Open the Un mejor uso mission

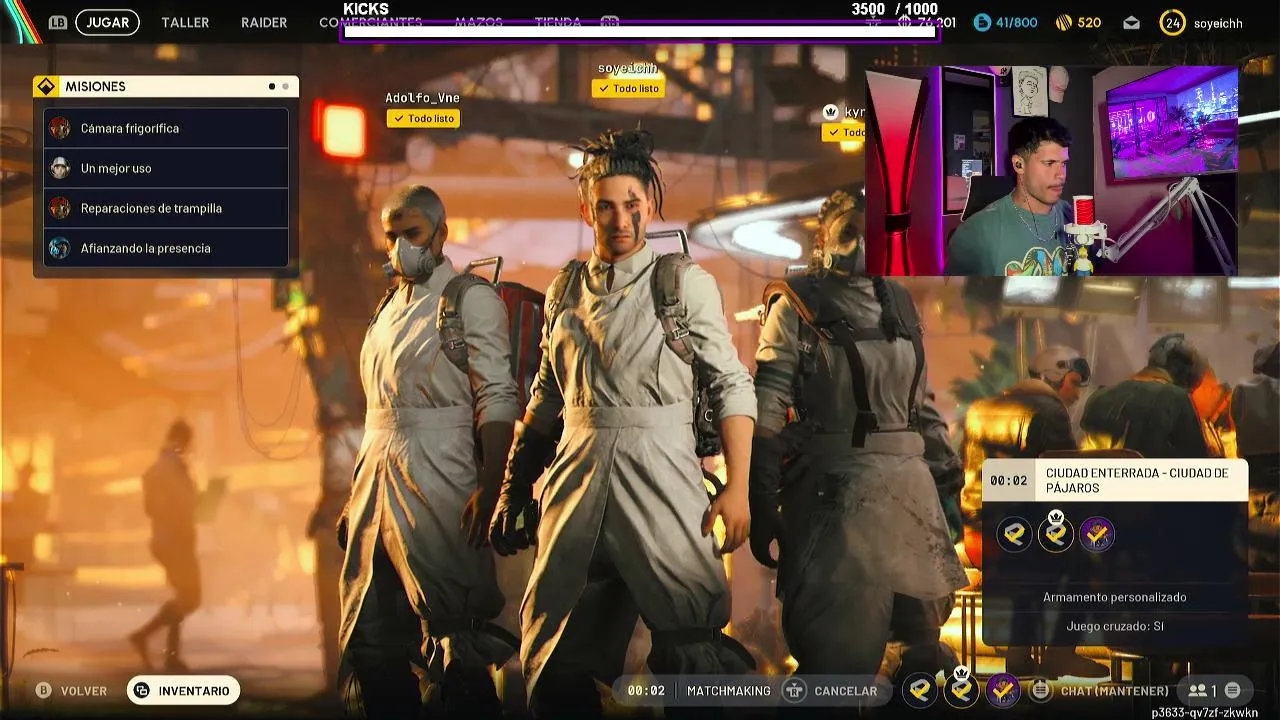[166, 168]
